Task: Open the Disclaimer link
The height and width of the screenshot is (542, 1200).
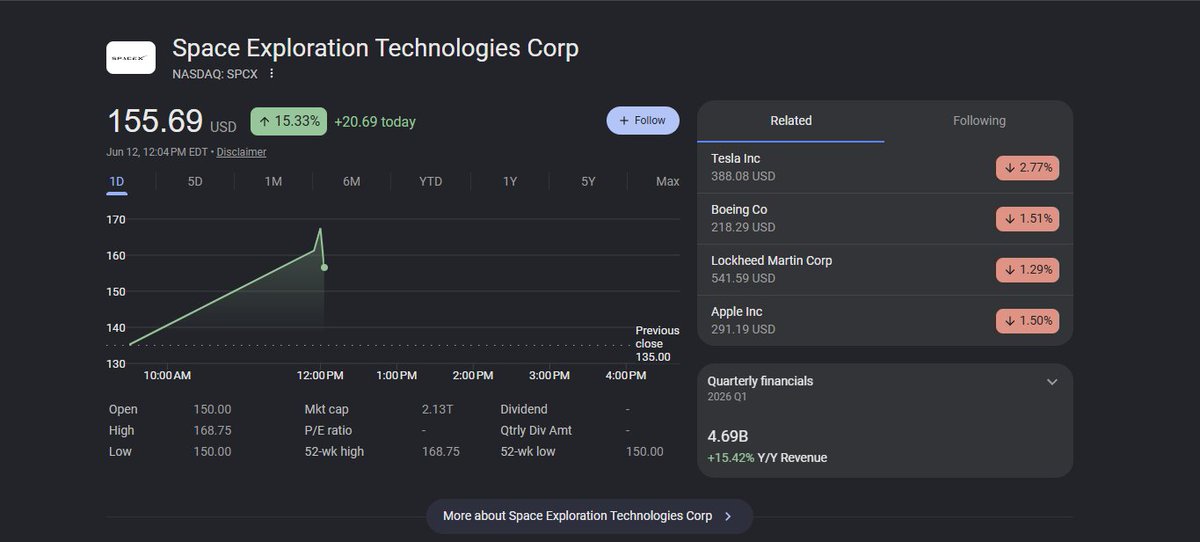Action: pyautogui.click(x=241, y=152)
